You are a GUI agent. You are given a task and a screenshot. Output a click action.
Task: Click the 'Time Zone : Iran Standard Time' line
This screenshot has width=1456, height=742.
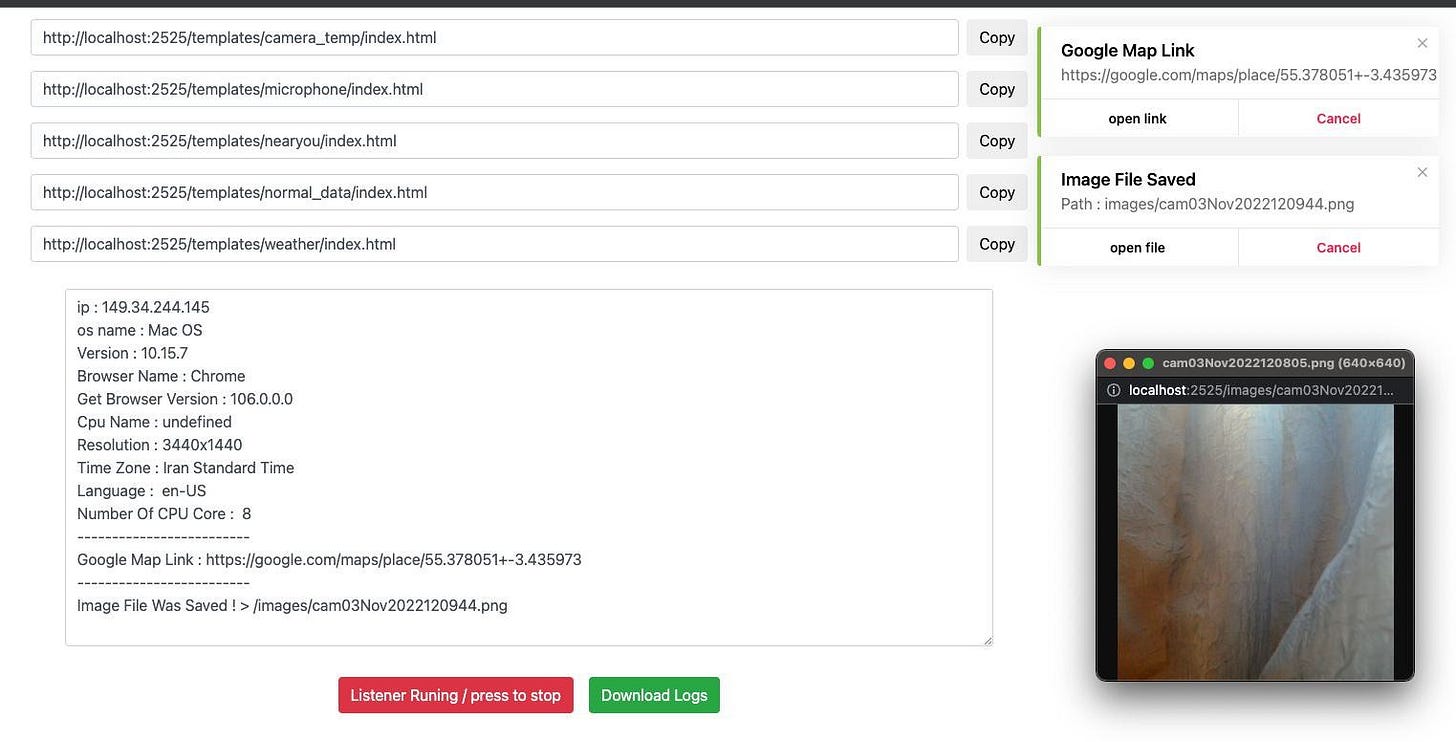click(186, 468)
